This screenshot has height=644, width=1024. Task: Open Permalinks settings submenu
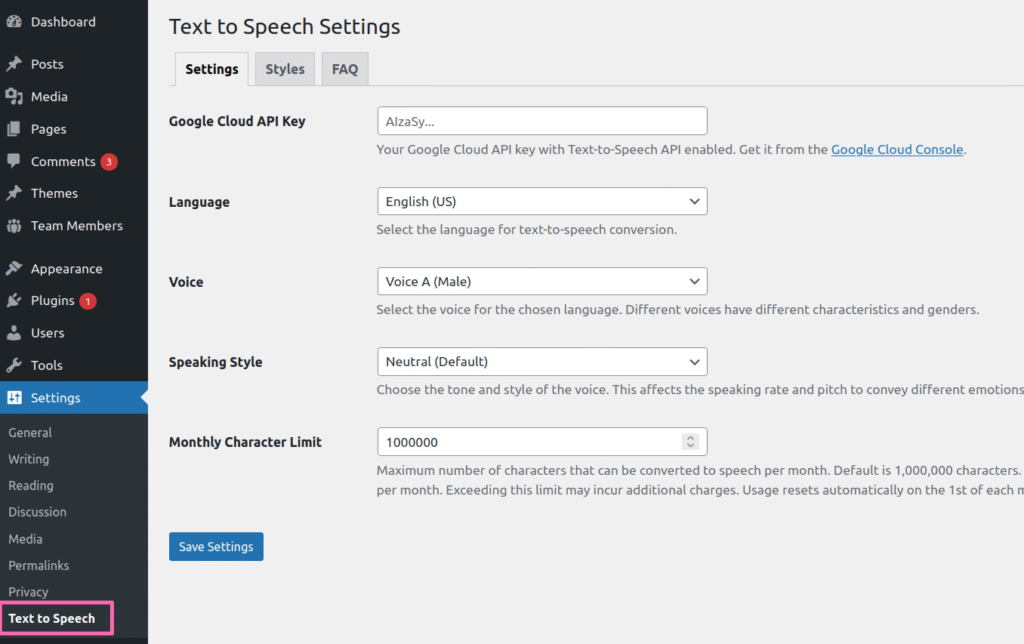(x=39, y=565)
